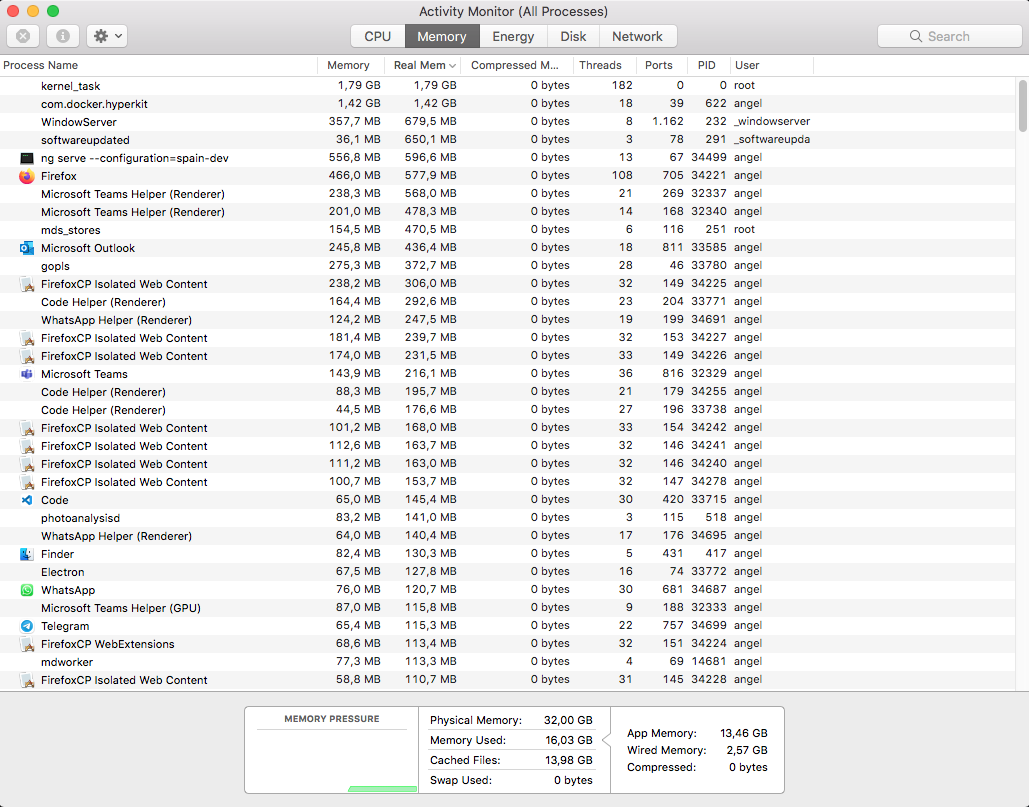1029x807 pixels.
Task: Click Physical Memory value 32,00 GB
Action: [x=568, y=720]
